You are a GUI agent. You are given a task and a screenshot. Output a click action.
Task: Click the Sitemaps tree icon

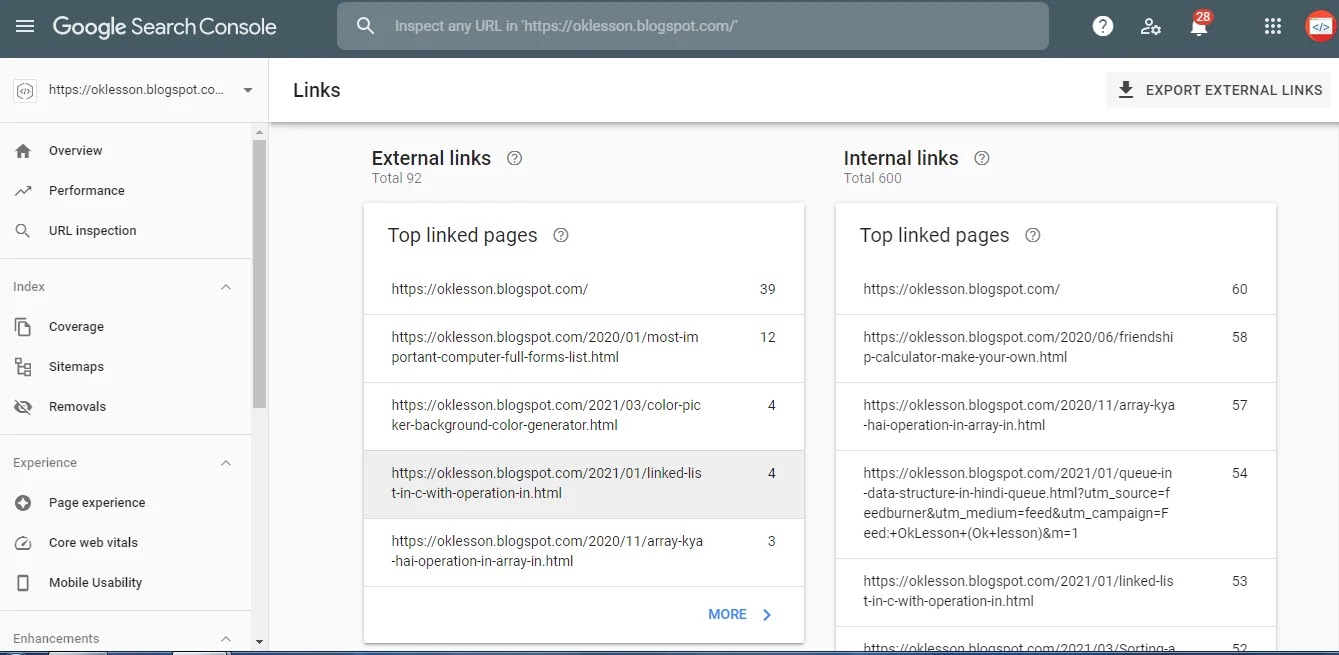23,367
